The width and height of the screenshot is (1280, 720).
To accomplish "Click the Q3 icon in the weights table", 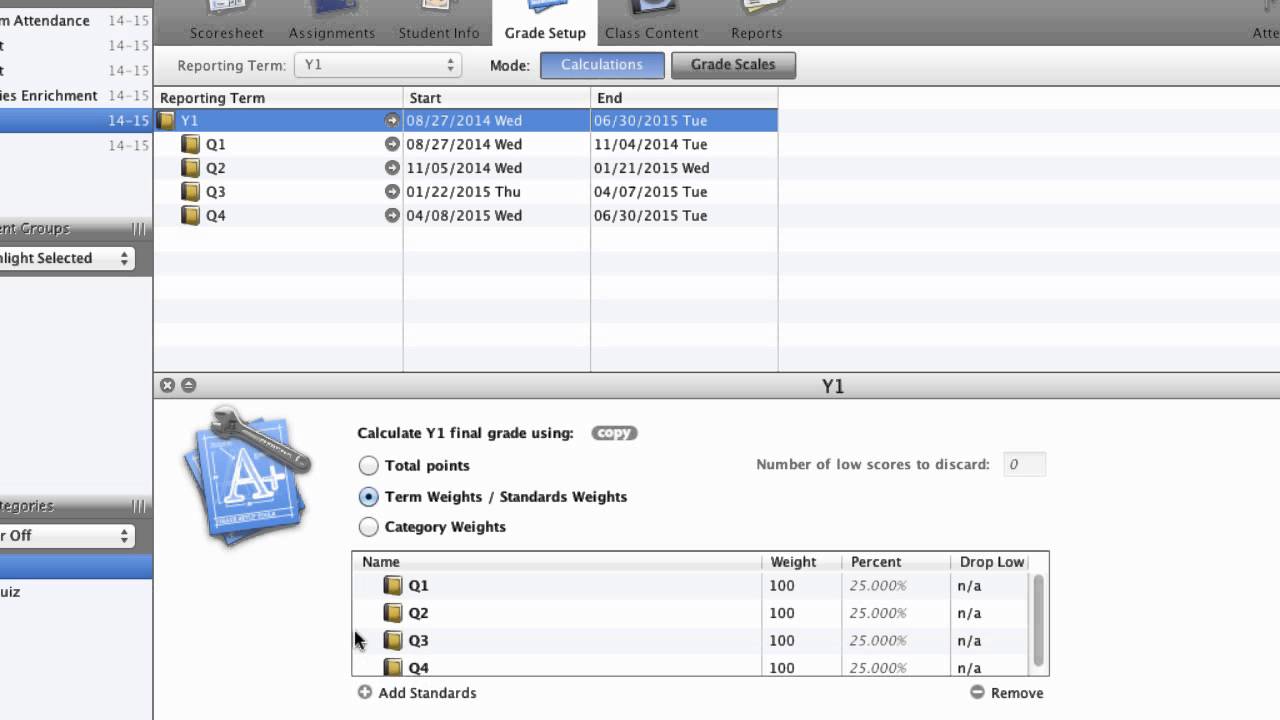I will click(393, 641).
